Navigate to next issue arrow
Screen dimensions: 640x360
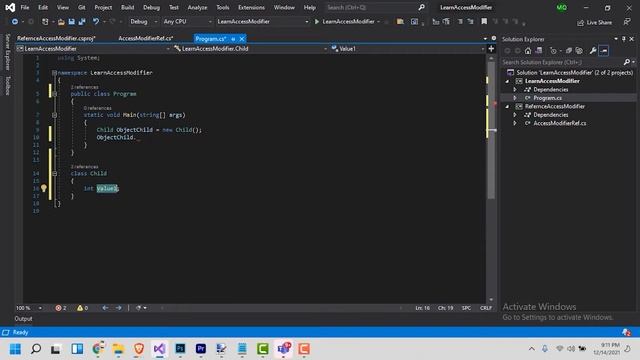pyautogui.click(x=118, y=308)
